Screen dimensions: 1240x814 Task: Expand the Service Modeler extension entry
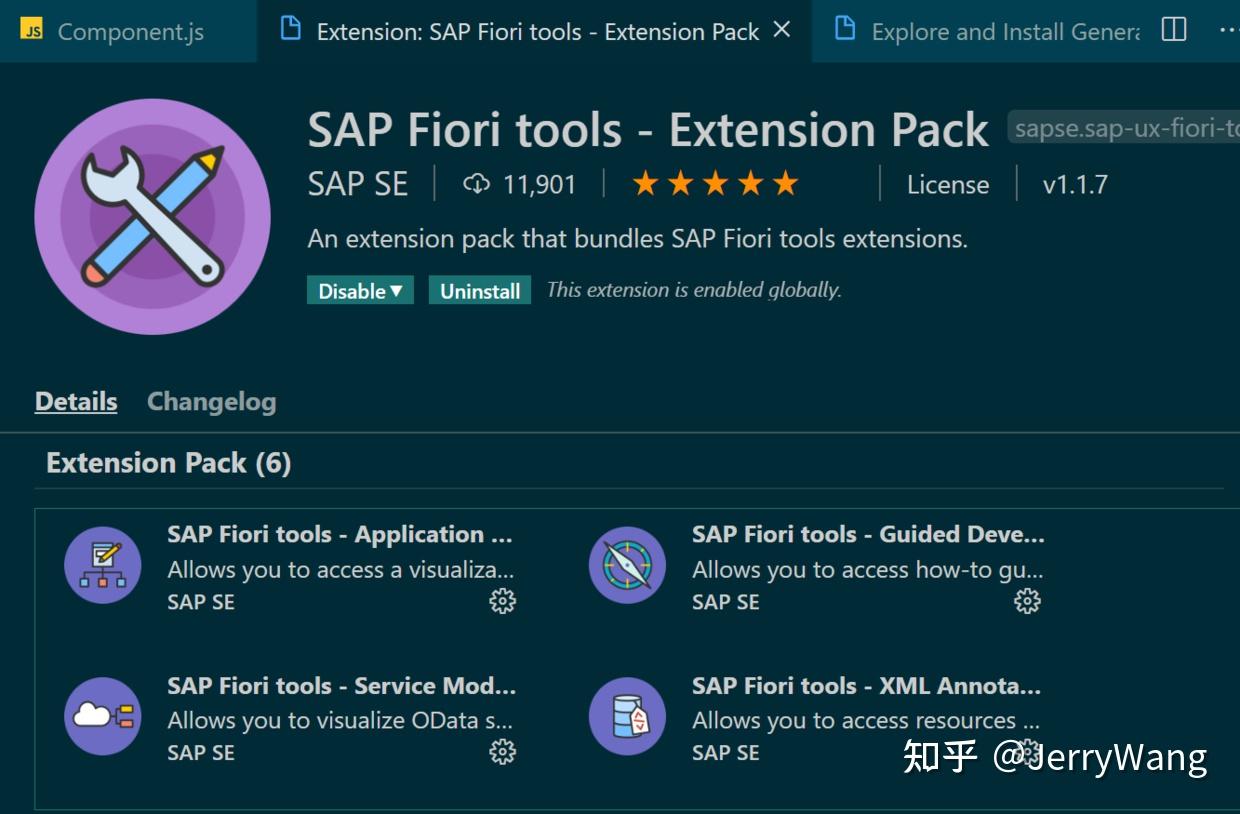click(x=340, y=686)
